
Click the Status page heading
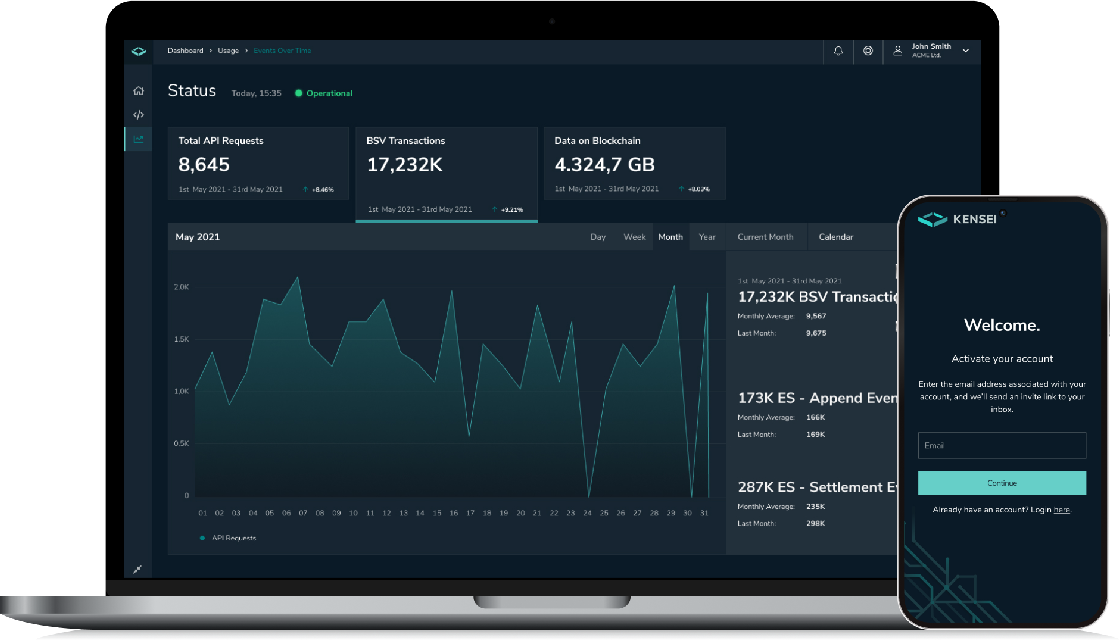[x=191, y=91]
